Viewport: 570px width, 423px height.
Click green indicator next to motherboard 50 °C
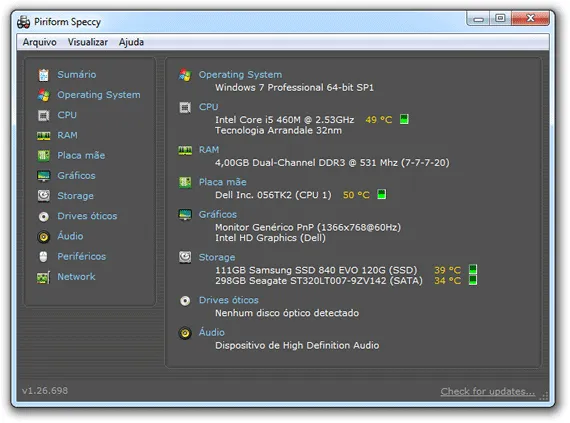coord(381,194)
